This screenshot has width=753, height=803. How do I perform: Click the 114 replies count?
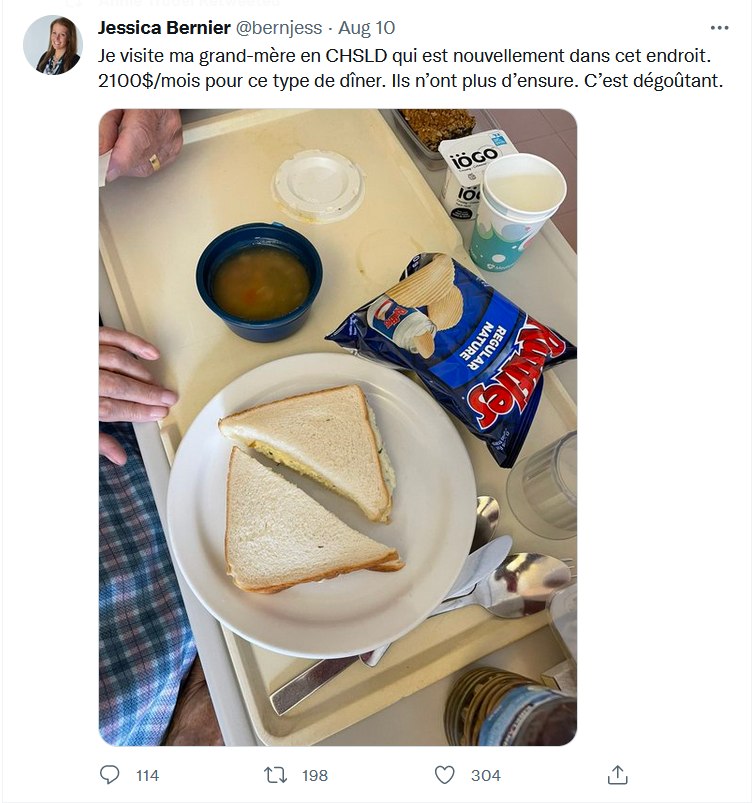pos(148,775)
